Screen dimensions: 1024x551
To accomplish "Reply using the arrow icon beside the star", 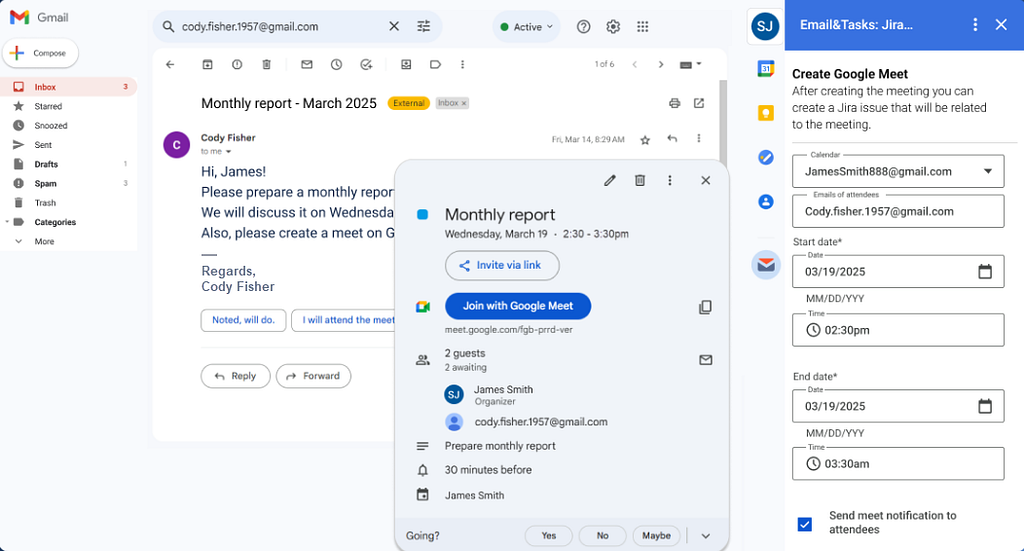I will tap(672, 138).
